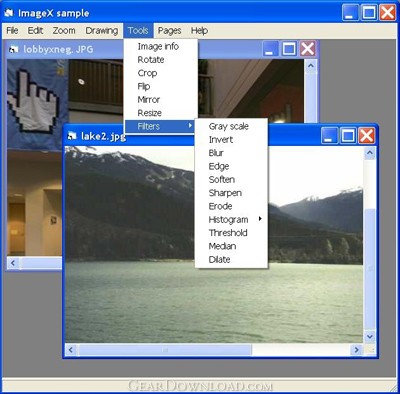Click the lake2.jpg window icon

coord(72,136)
